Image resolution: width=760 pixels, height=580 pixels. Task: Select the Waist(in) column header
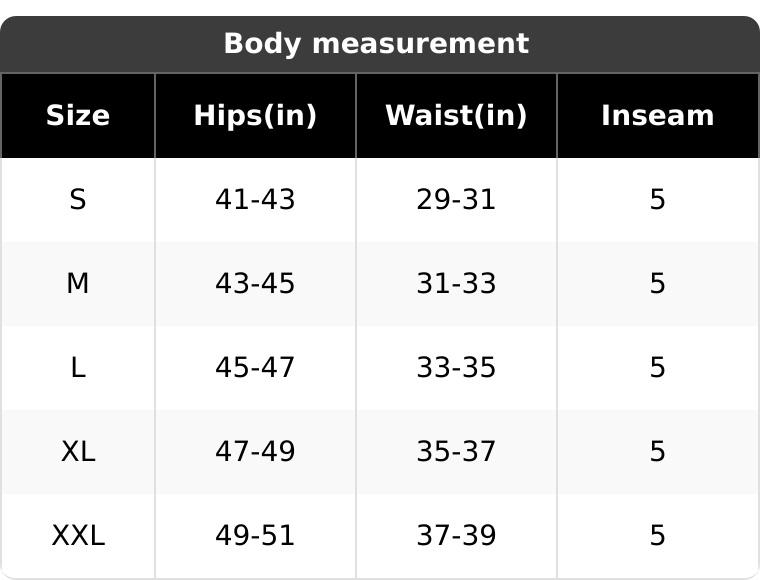click(x=456, y=116)
